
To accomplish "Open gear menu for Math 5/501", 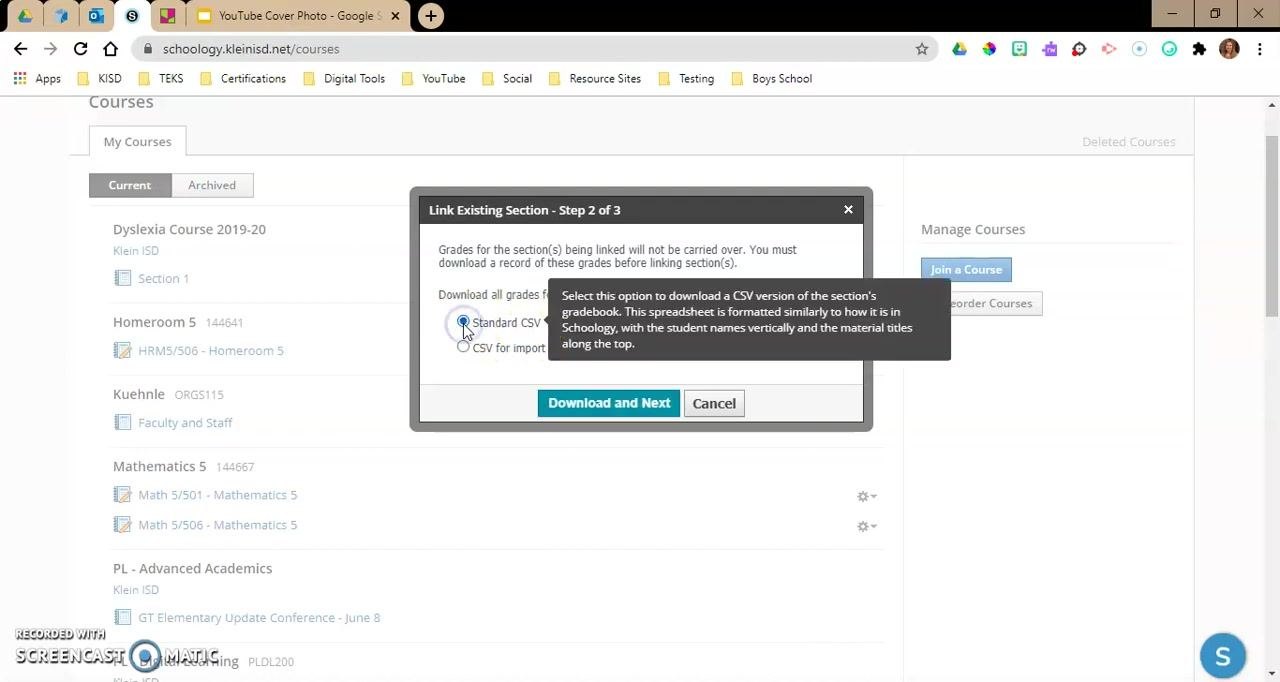I will [x=866, y=496].
